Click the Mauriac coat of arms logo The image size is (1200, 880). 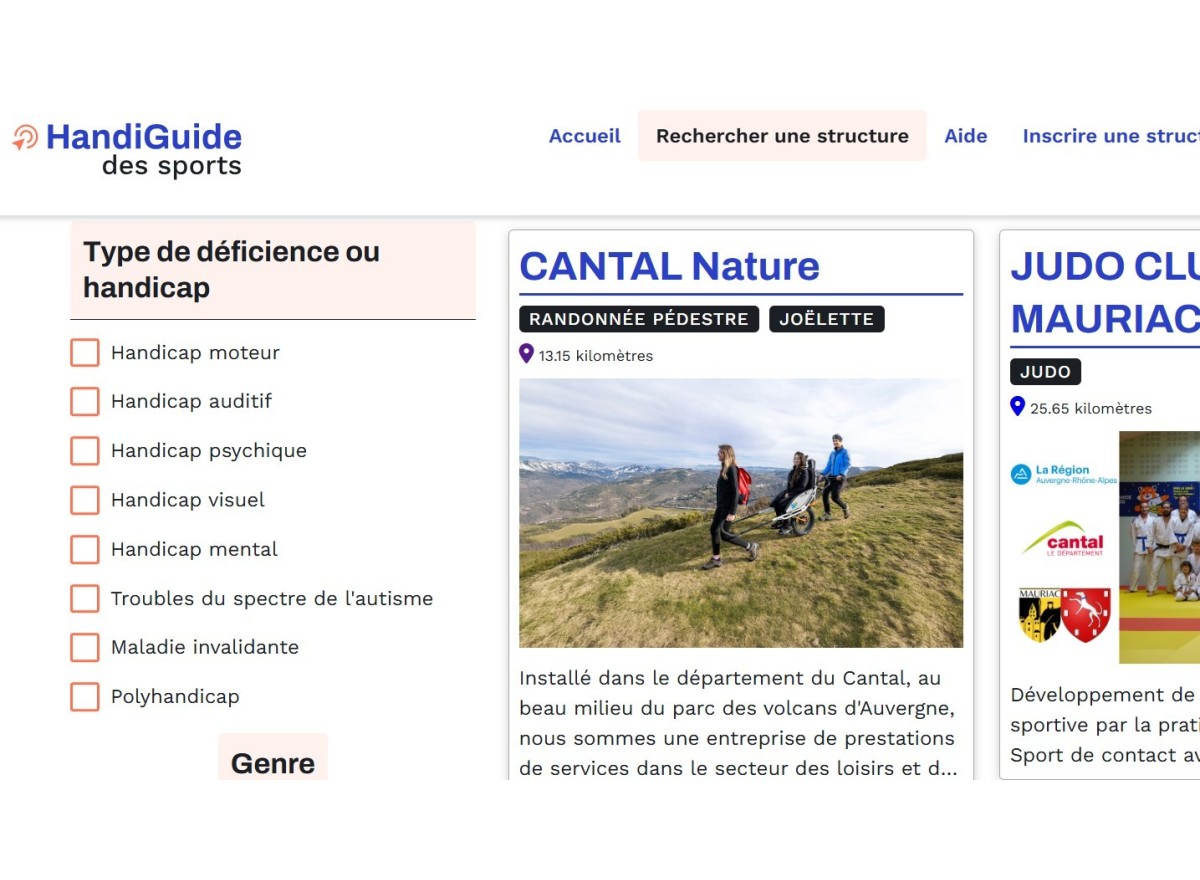click(x=1064, y=614)
